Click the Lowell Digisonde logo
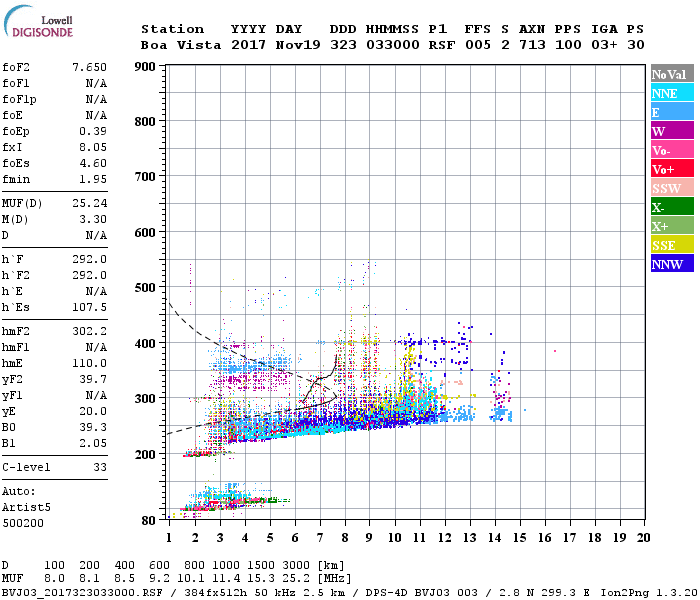The height and width of the screenshot is (600, 700). point(38,21)
